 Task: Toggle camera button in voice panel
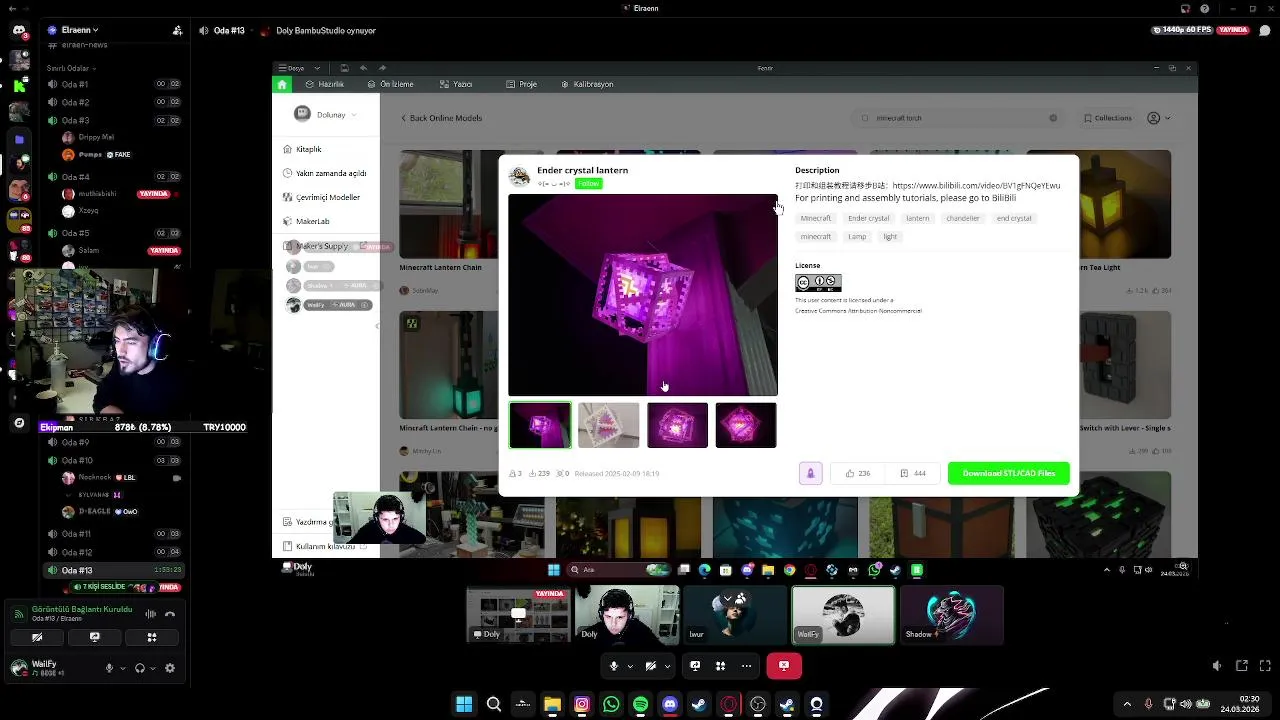37,637
